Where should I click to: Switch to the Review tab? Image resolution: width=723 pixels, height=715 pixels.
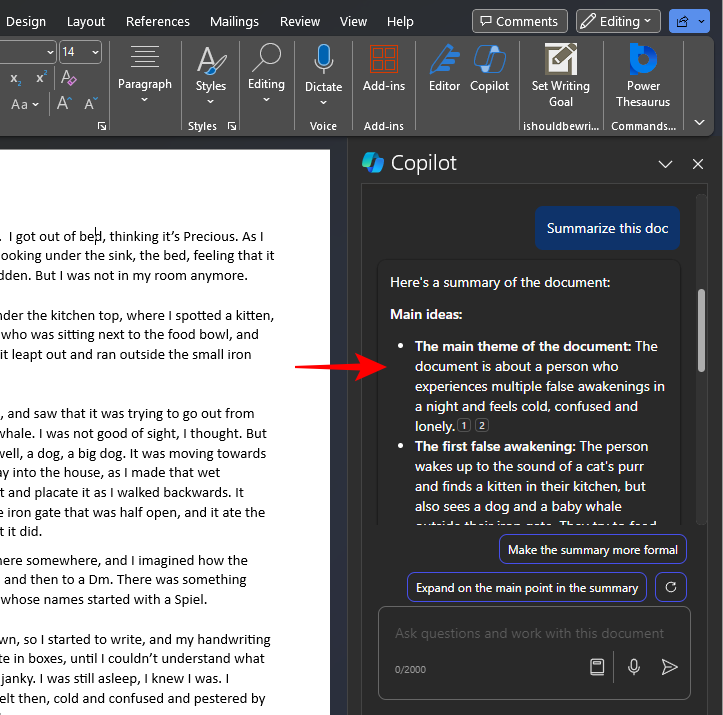pyautogui.click(x=300, y=22)
